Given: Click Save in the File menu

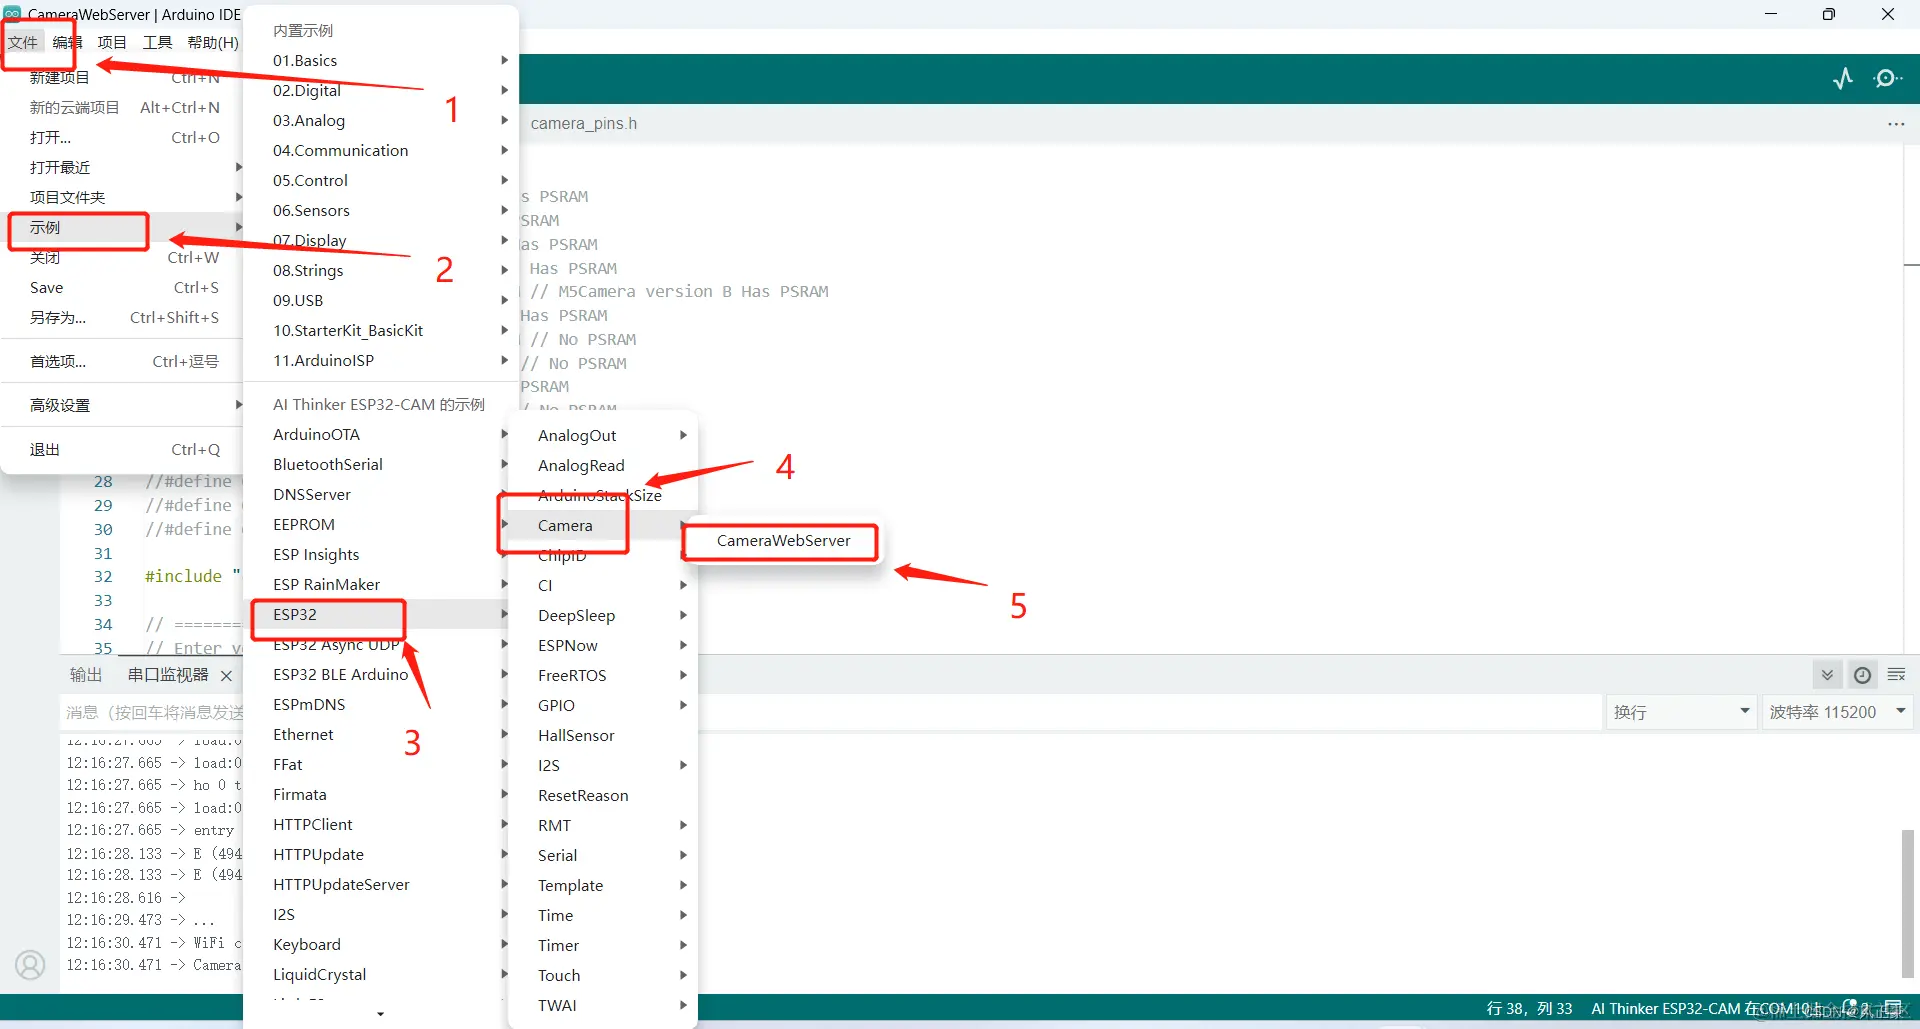Looking at the screenshot, I should point(123,287).
